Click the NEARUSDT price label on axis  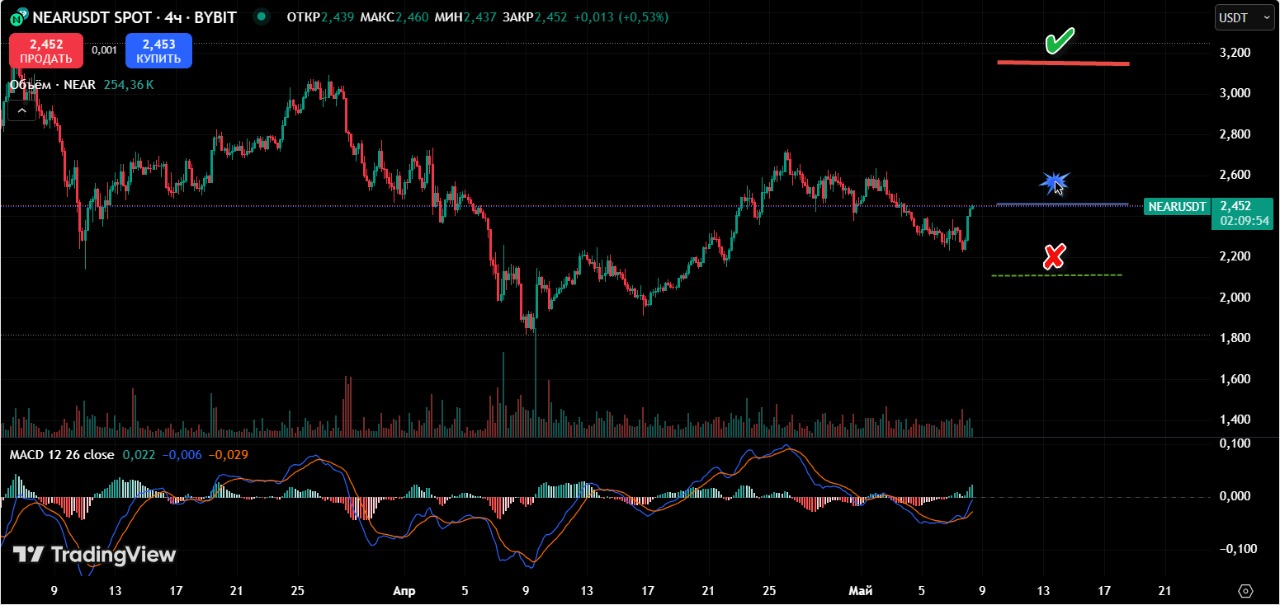tap(1176, 206)
